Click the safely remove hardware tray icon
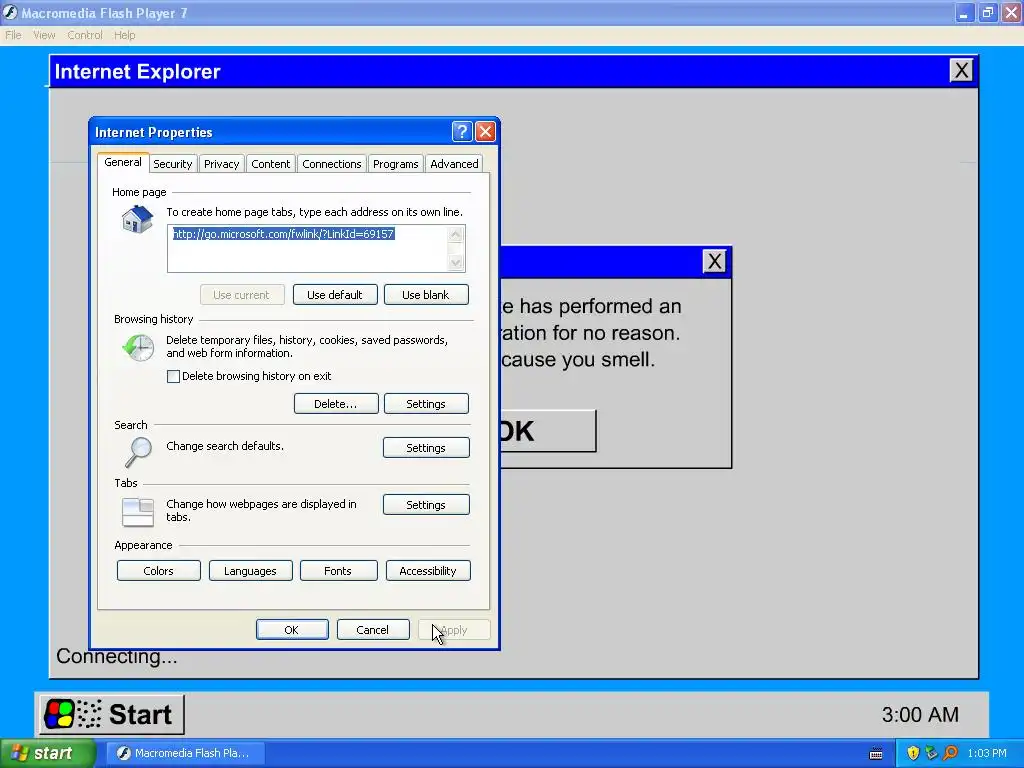The image size is (1024, 768). (x=931, y=753)
